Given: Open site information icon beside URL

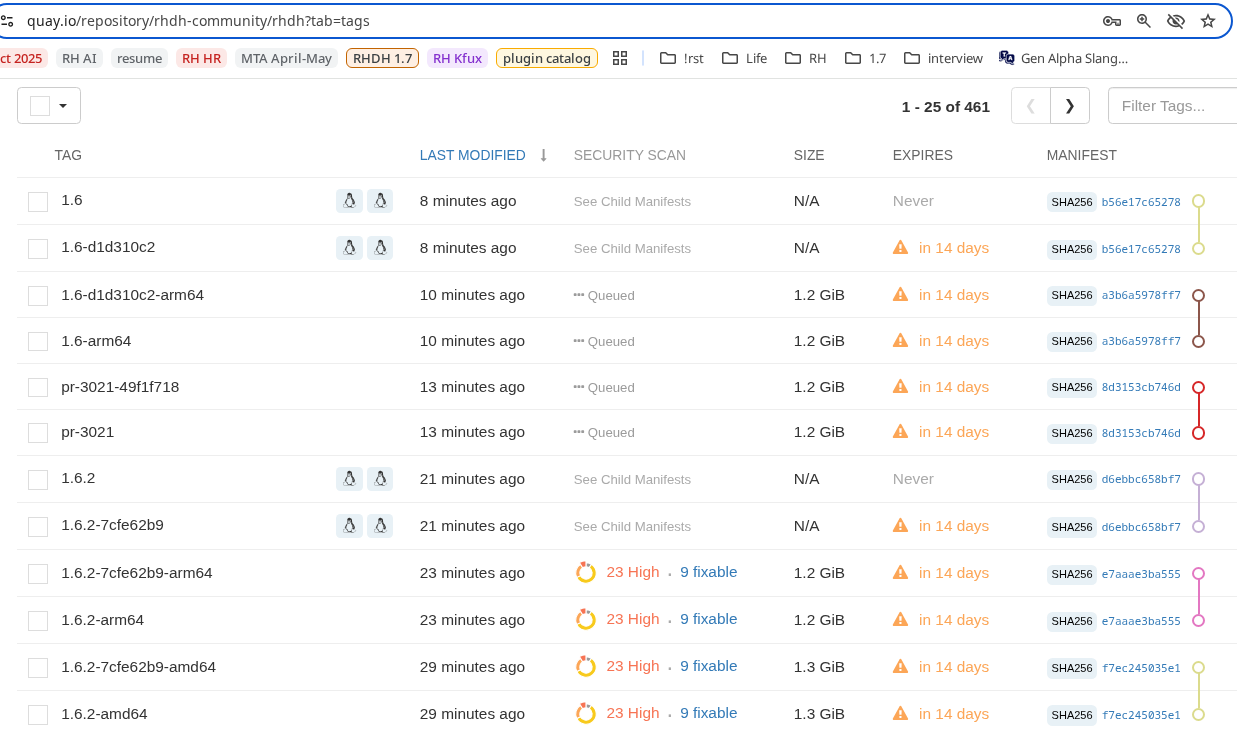Looking at the screenshot, I should point(7,20).
